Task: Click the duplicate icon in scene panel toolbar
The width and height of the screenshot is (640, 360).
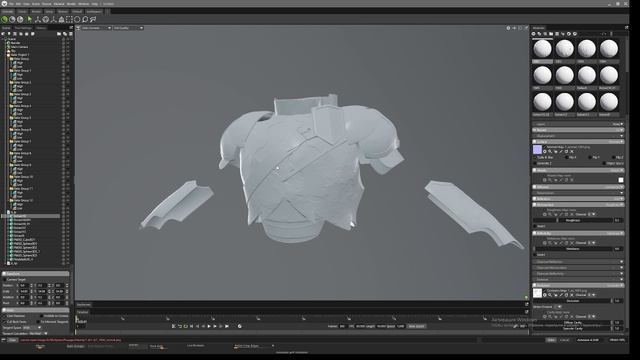Action: click(x=64, y=34)
